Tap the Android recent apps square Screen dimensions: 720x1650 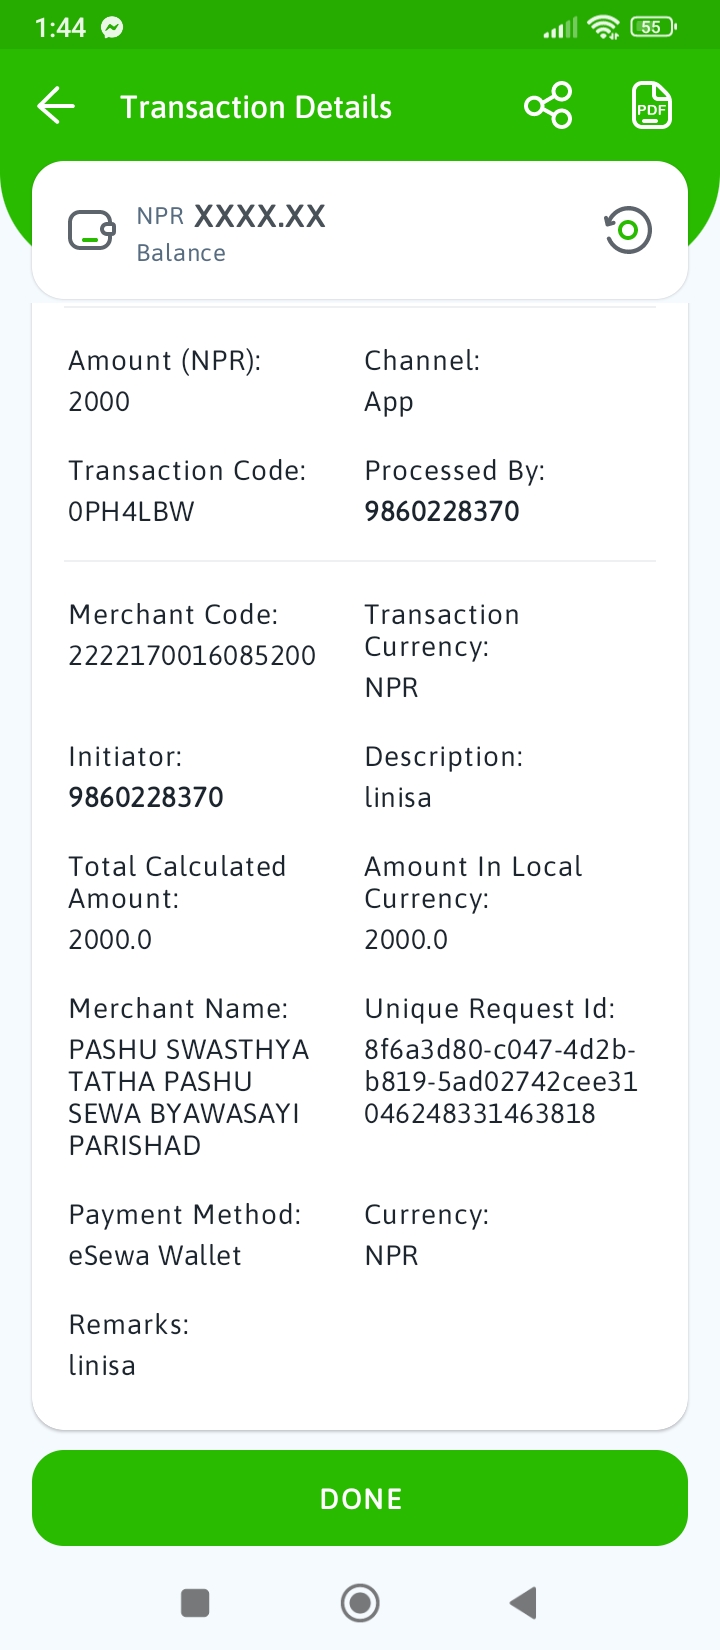[195, 1603]
